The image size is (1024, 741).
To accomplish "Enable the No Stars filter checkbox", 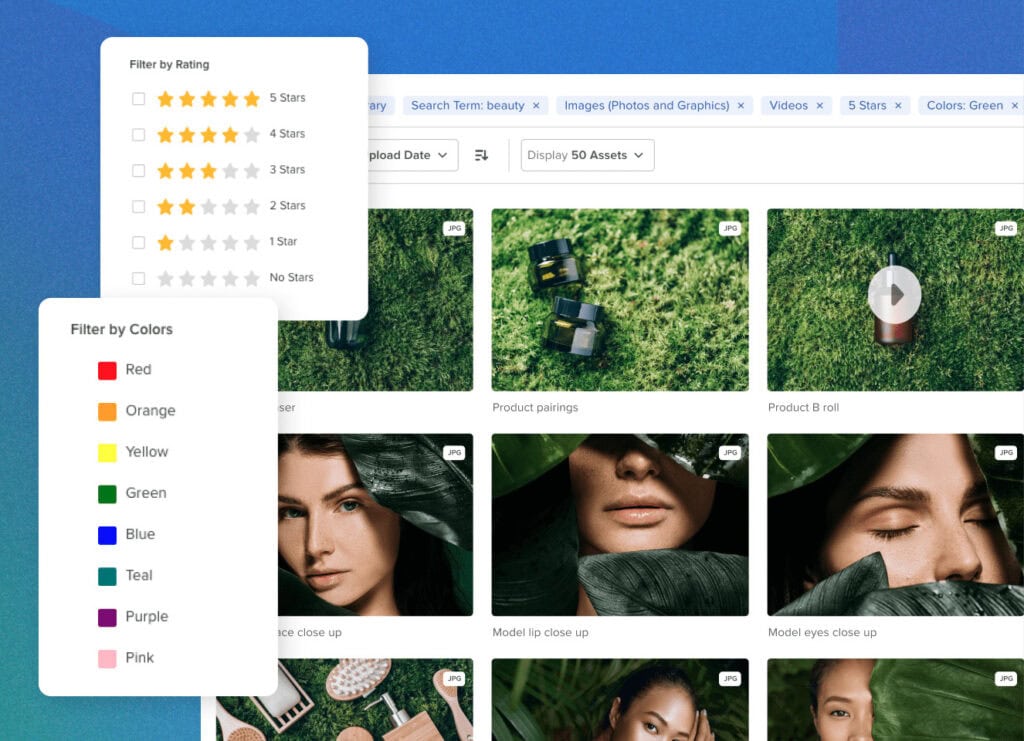I will click(138, 277).
